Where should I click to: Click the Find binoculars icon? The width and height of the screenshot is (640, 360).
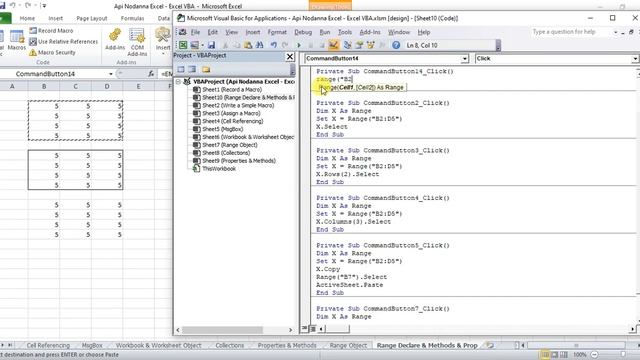pyautogui.click(x=259, y=45)
